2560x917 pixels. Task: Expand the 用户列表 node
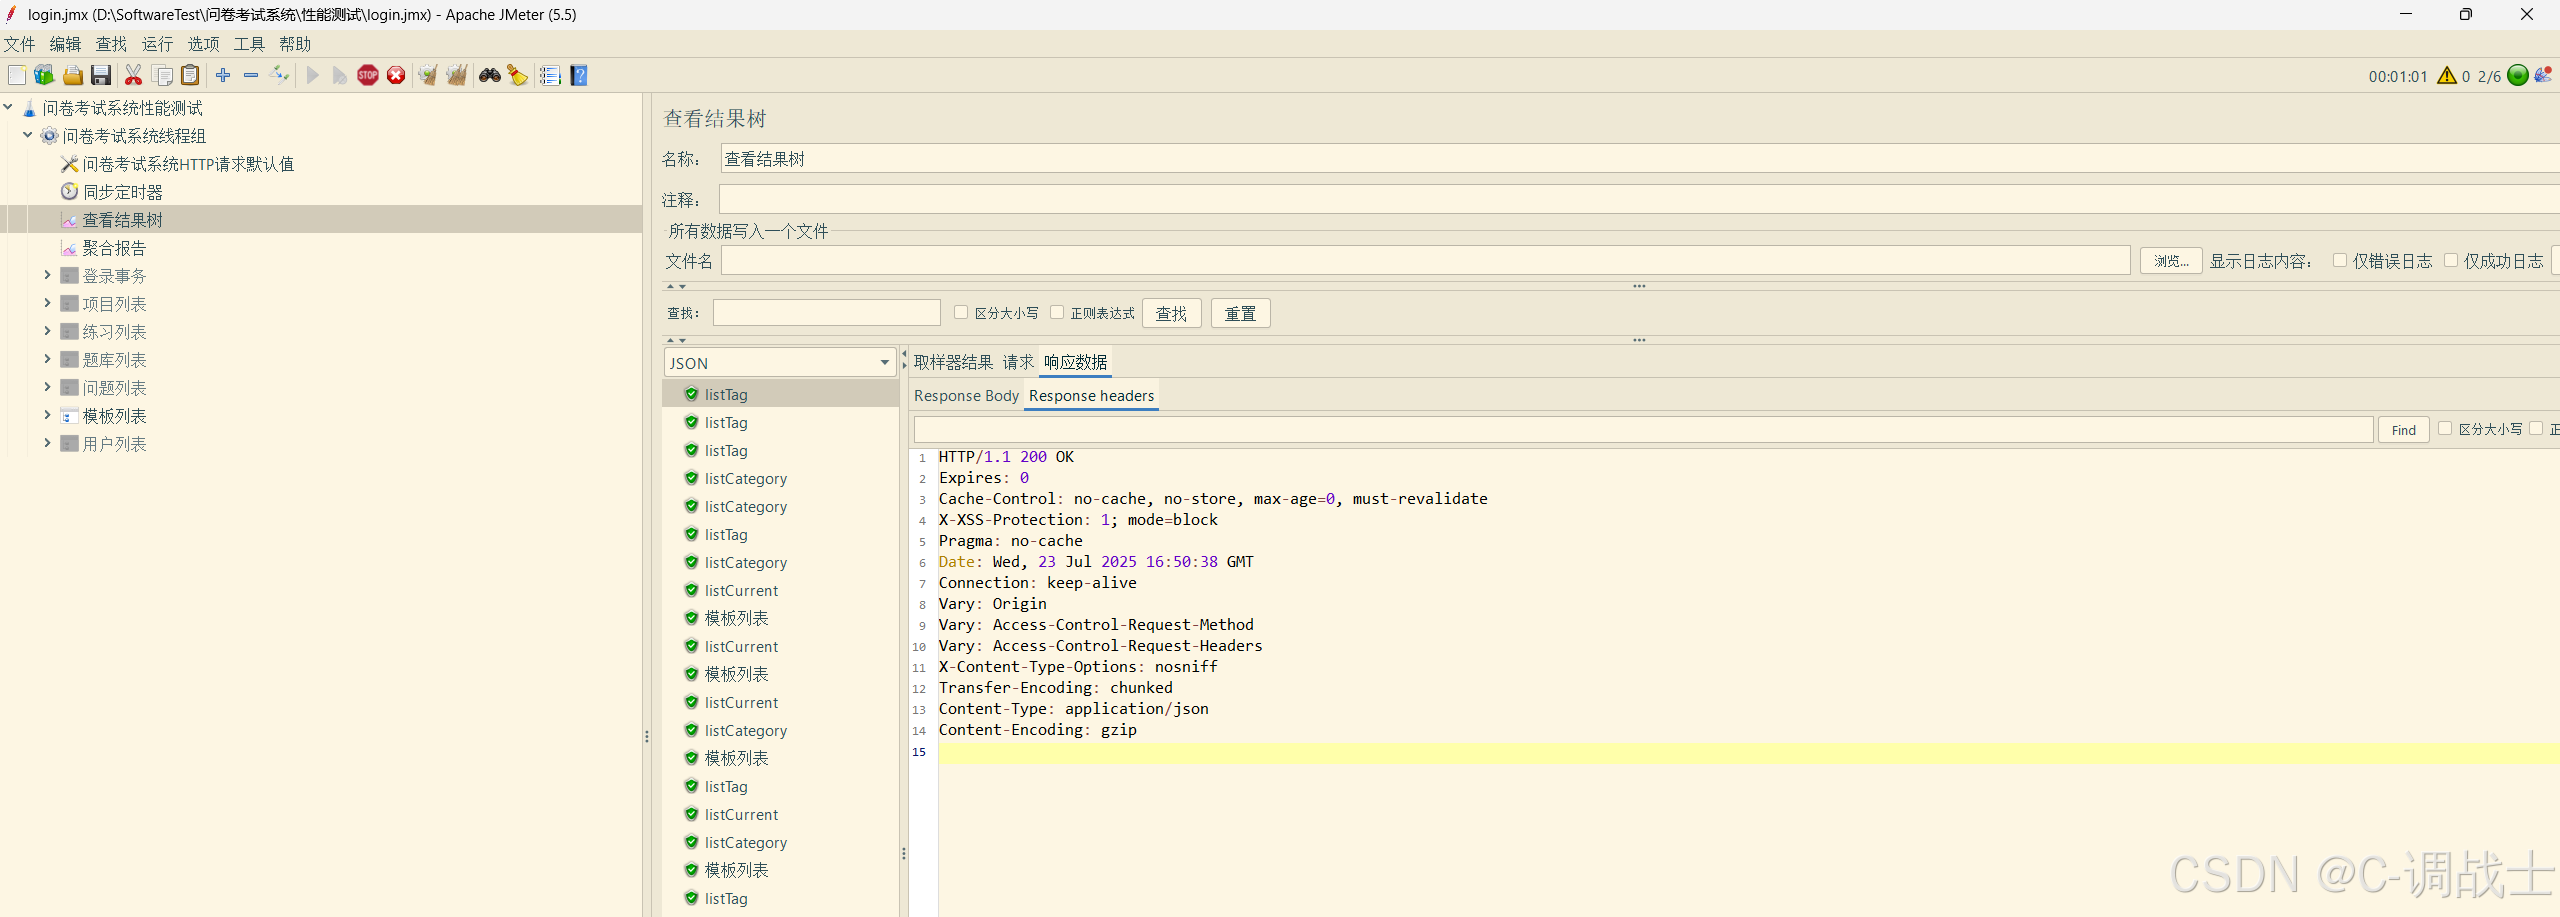[x=47, y=443]
